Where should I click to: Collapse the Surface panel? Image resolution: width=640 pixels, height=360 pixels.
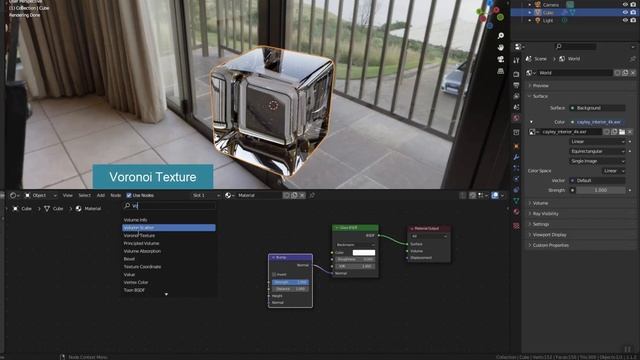(539, 96)
